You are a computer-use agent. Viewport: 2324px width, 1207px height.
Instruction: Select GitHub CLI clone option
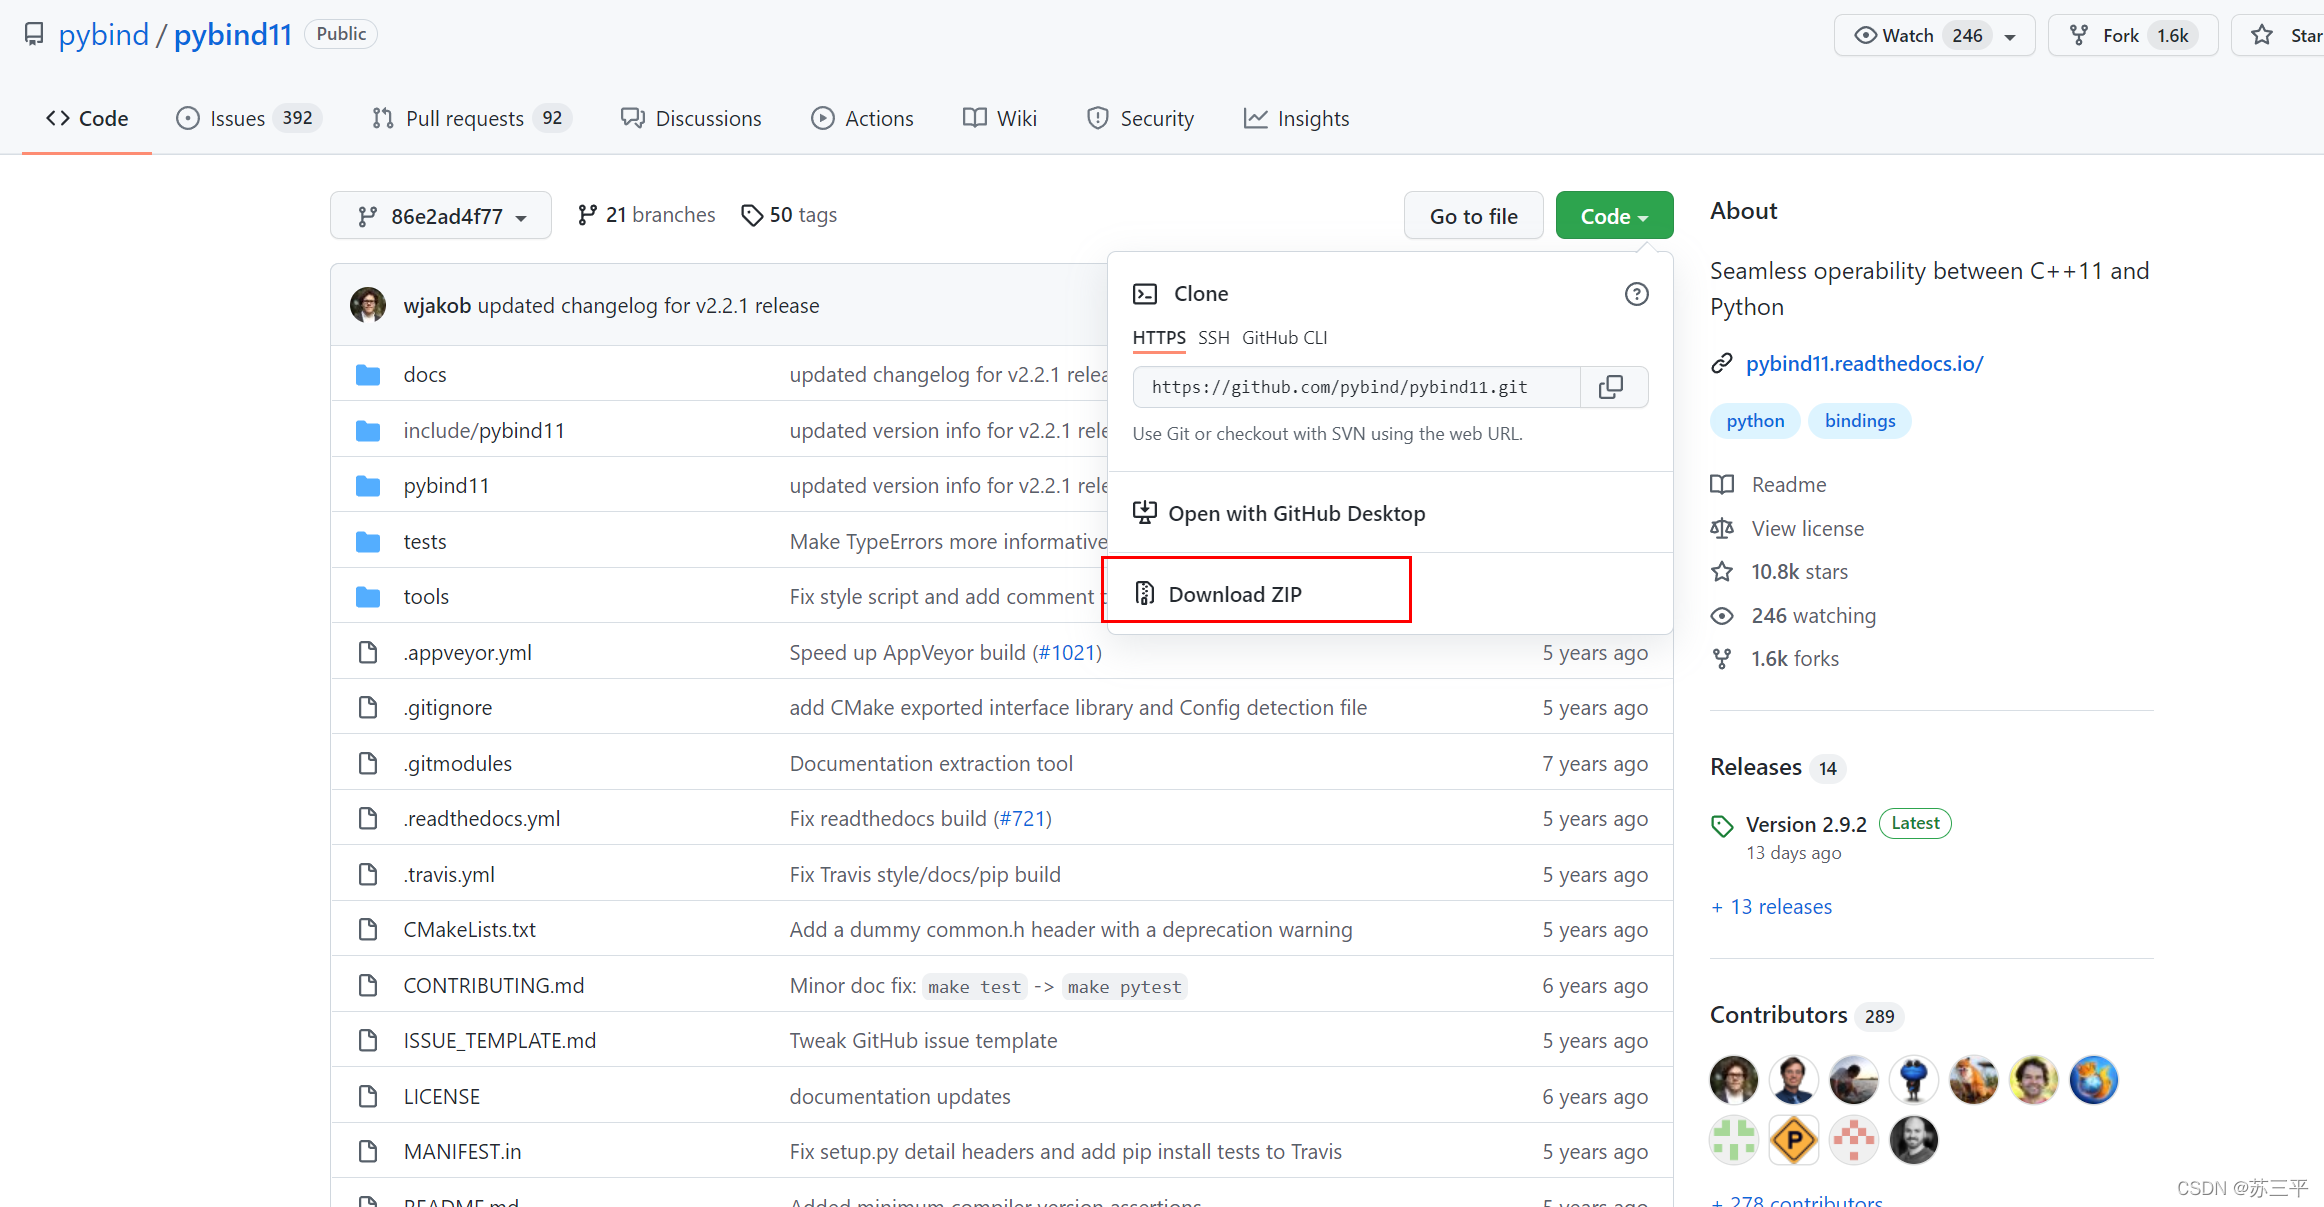1284,338
